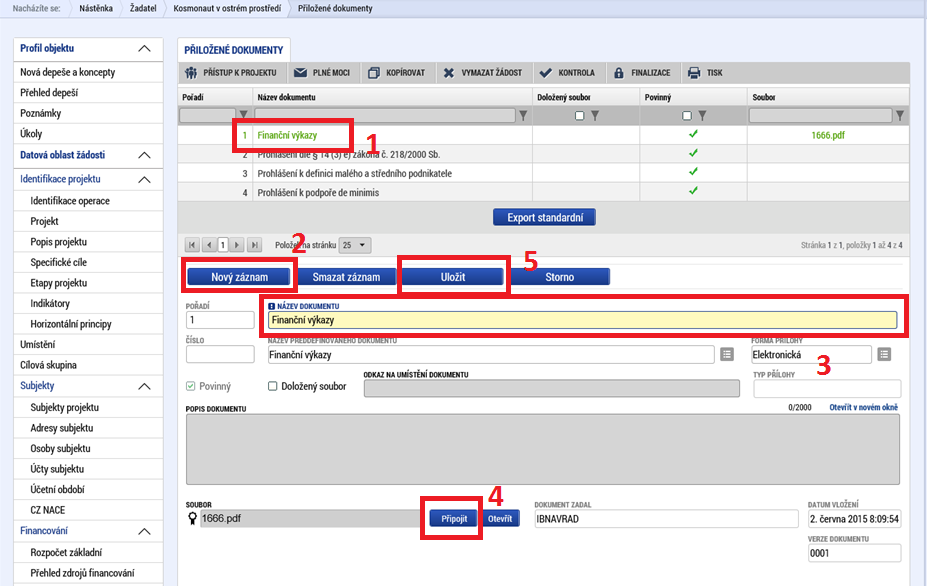927x586 pixels.
Task: Click the Typ přílohy field
Action: pos(827,388)
